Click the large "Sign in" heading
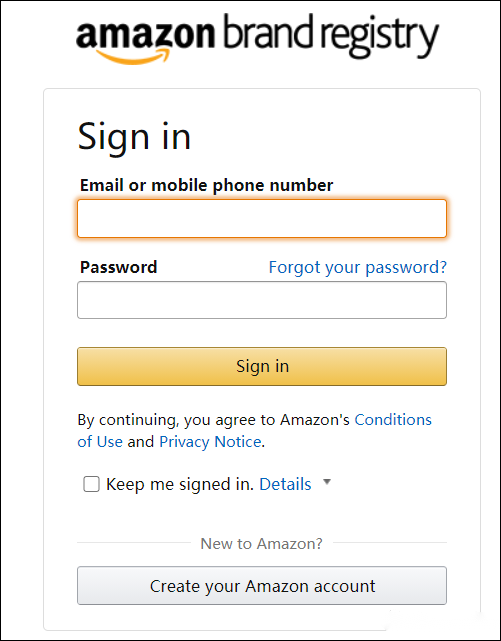 pos(134,137)
